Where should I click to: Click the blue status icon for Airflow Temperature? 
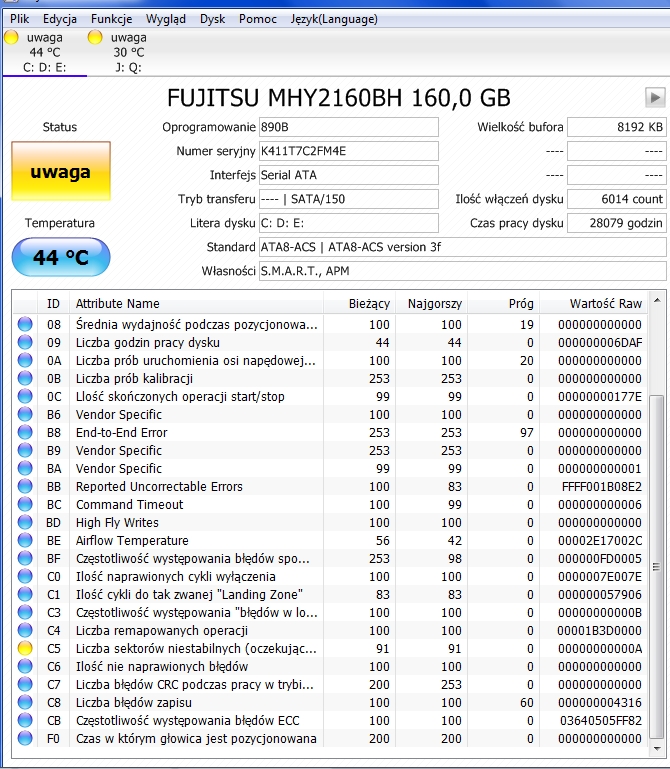click(25, 540)
